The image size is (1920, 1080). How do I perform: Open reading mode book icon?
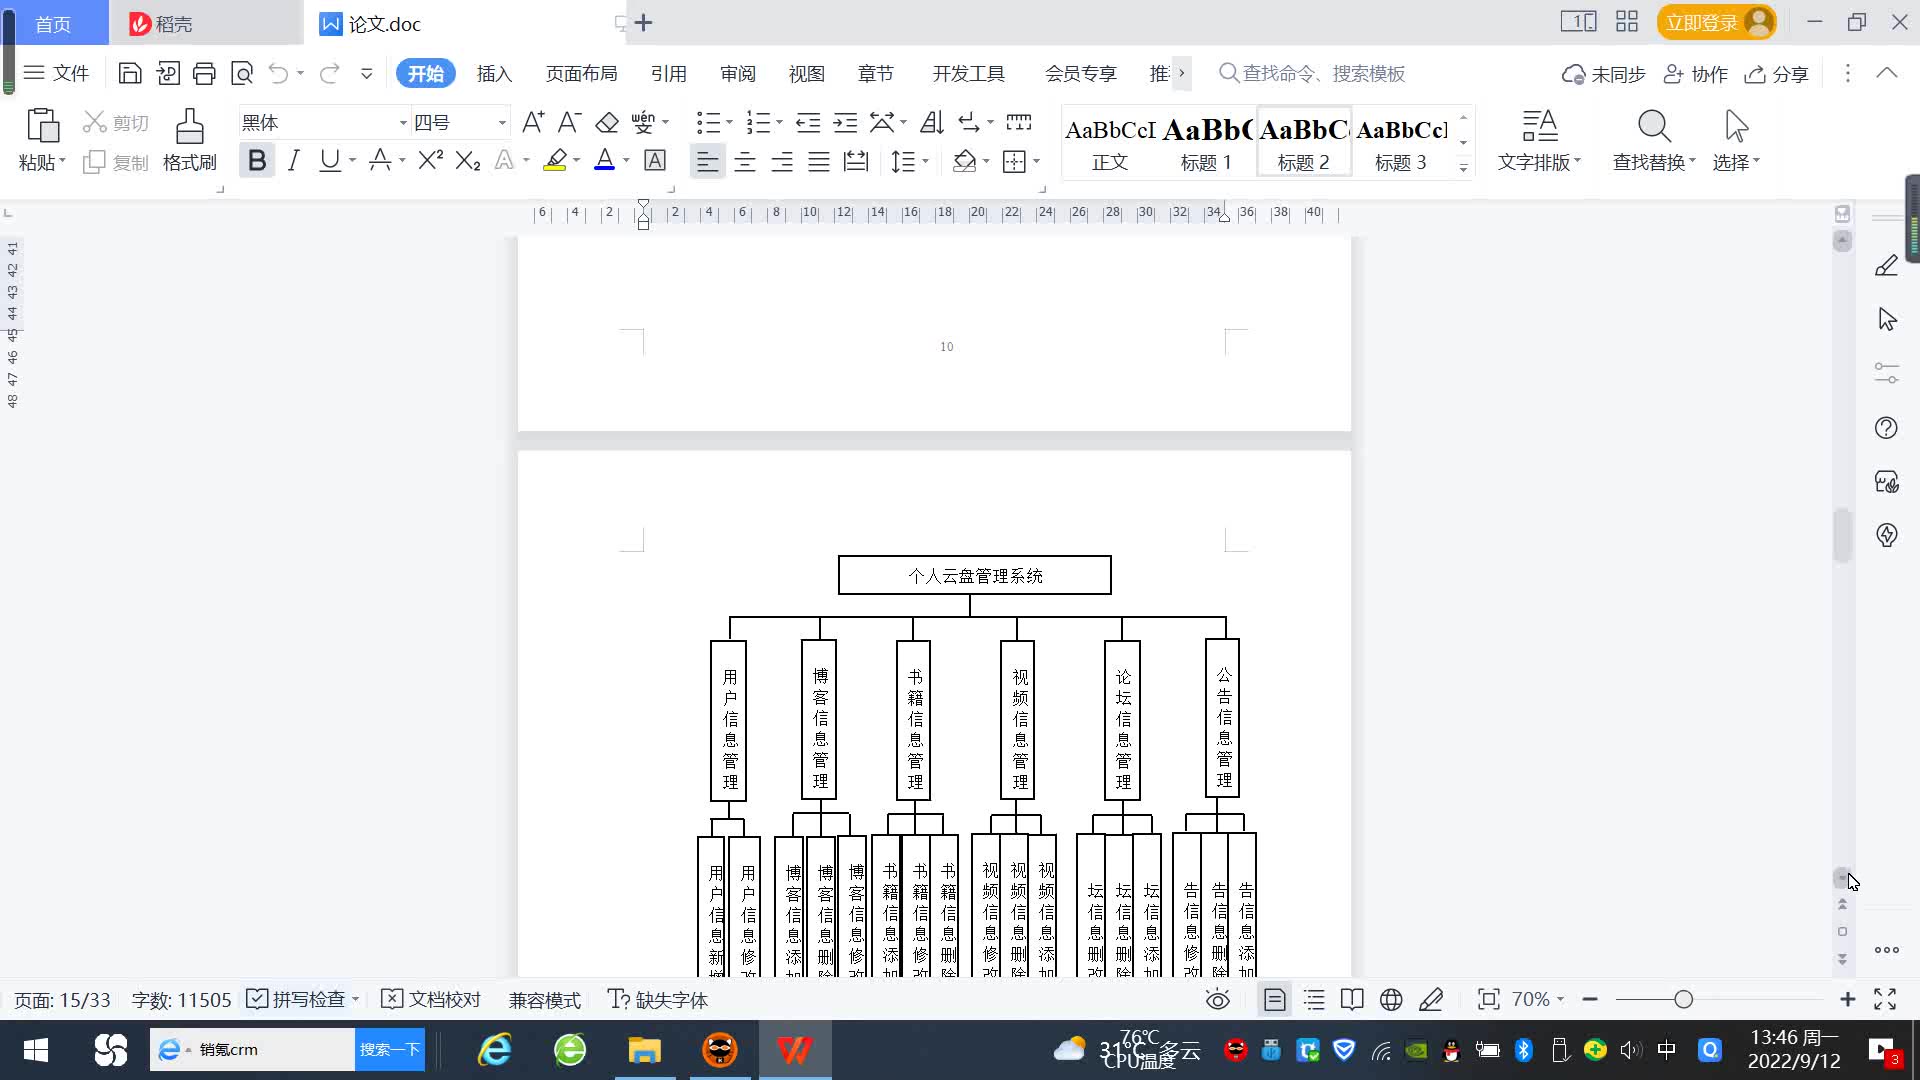pos(1352,999)
